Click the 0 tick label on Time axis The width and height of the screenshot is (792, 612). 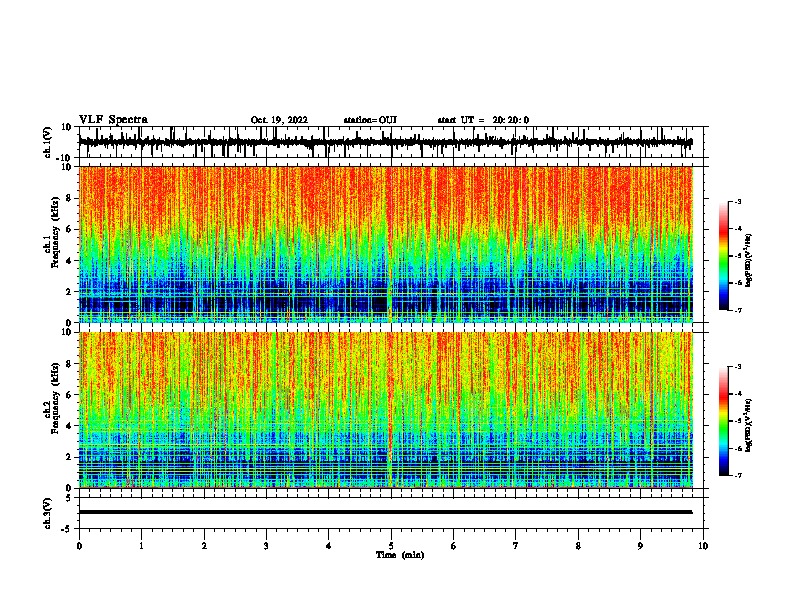coord(79,546)
